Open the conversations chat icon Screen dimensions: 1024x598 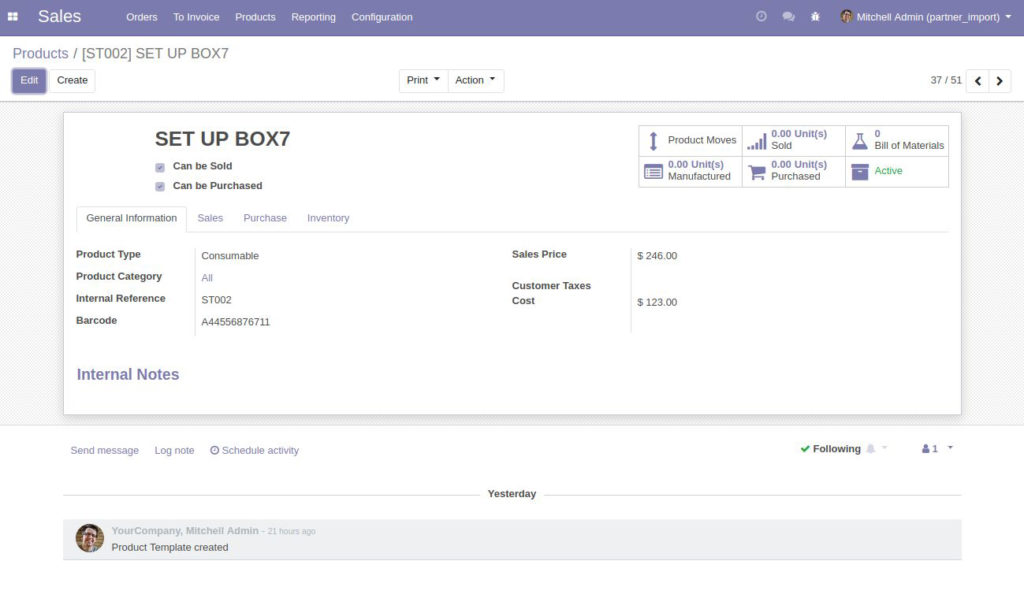tap(788, 17)
